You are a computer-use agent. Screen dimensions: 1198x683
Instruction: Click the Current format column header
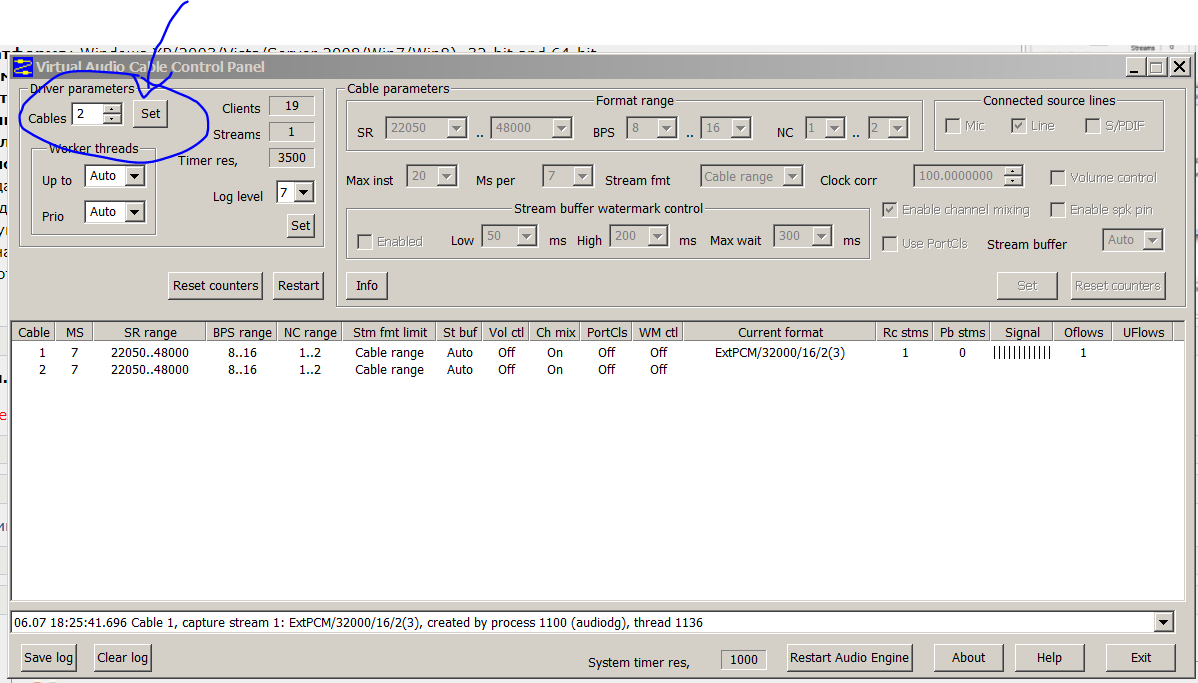click(x=780, y=332)
